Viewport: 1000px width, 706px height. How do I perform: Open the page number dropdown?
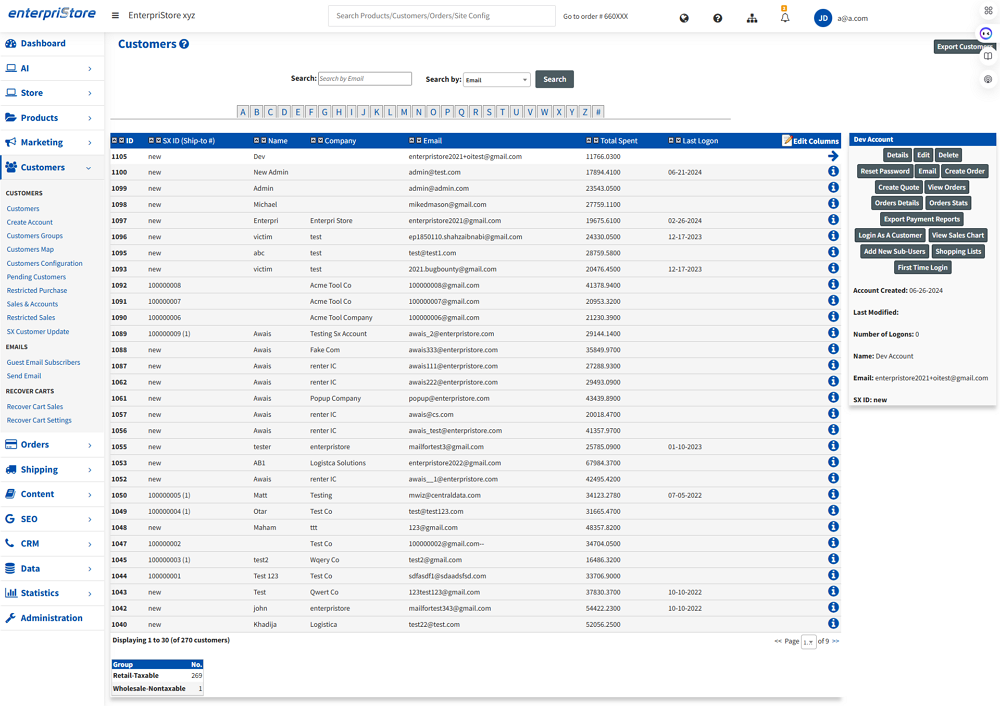809,642
